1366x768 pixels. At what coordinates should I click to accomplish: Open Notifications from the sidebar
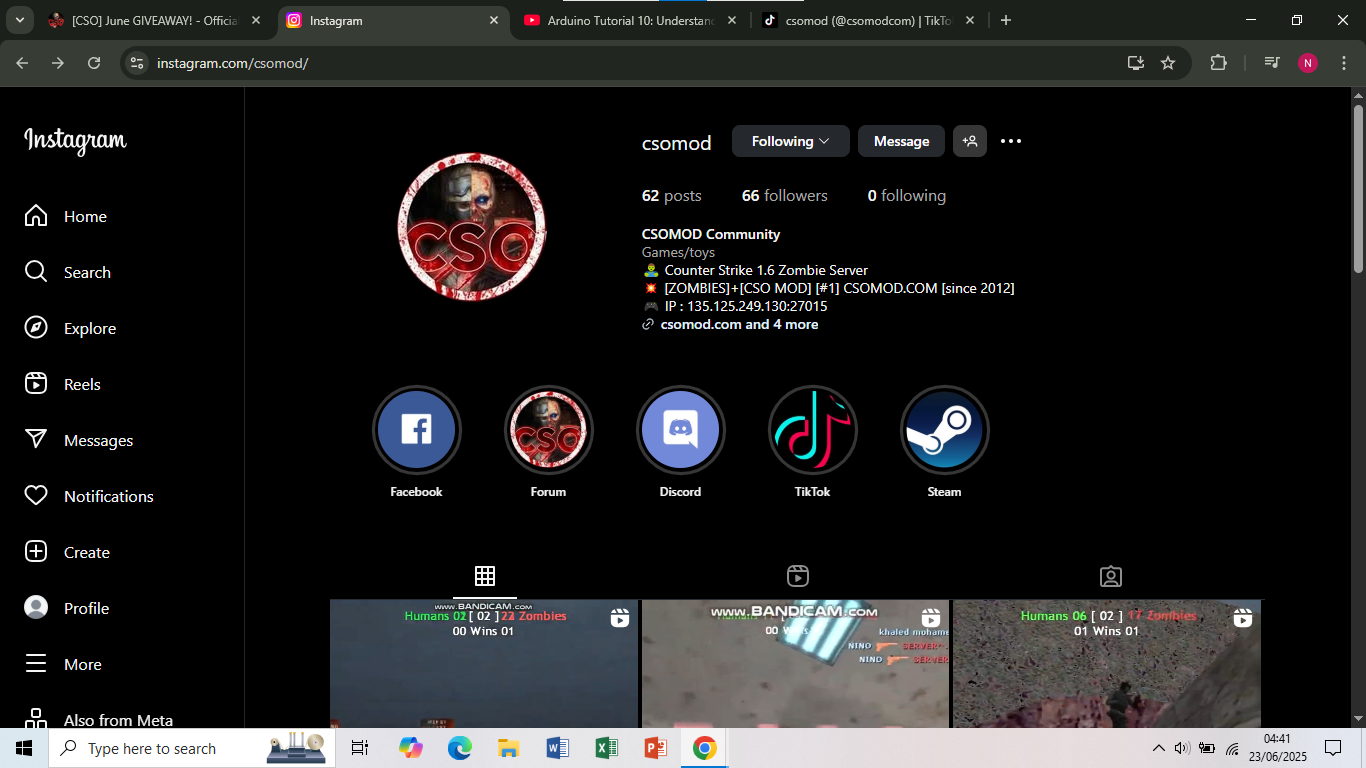pos(108,496)
